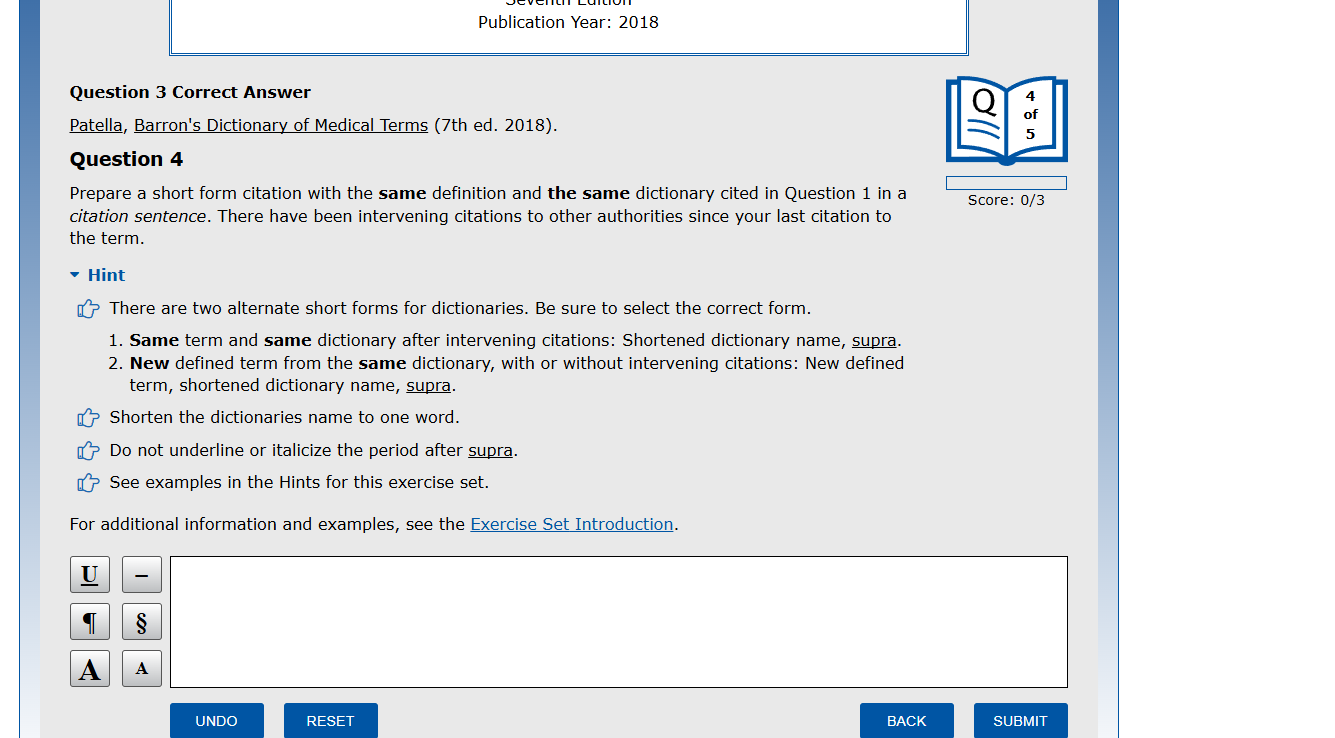The height and width of the screenshot is (738, 1335).
Task: Open the Patella link
Action: click(x=95, y=125)
